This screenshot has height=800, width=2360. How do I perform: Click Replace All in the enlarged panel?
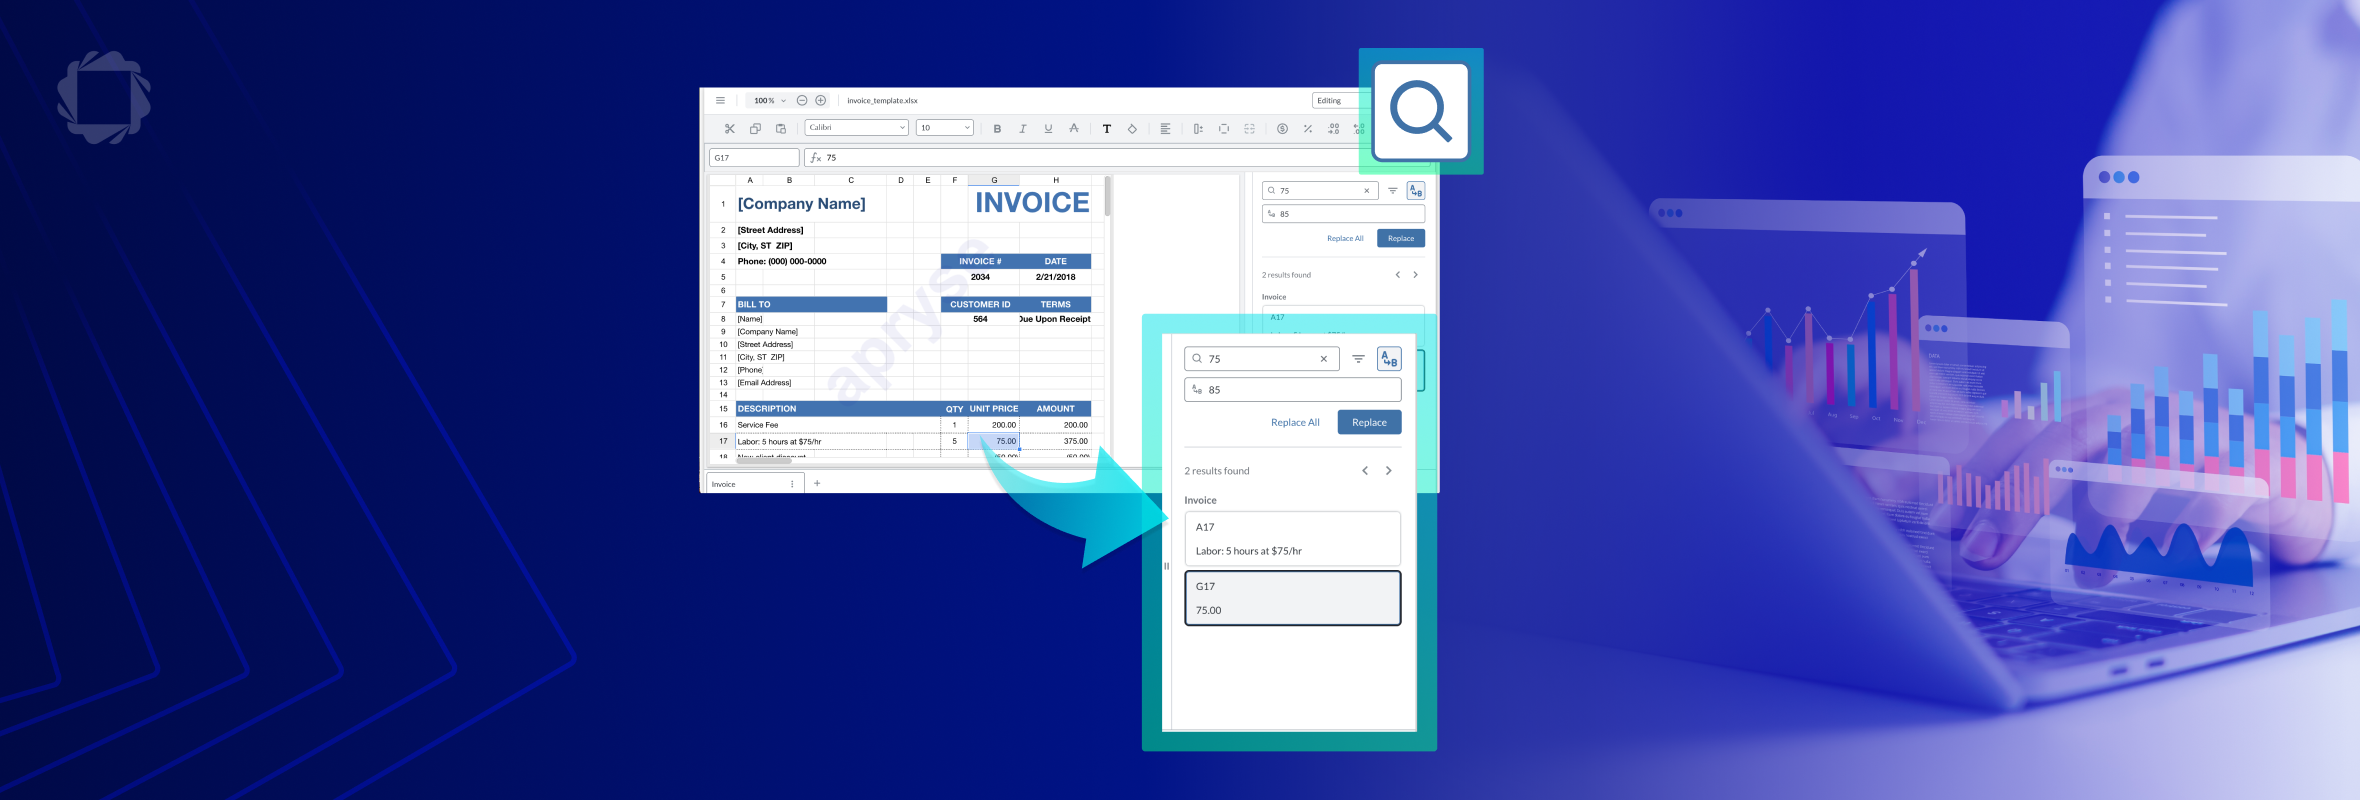pos(1295,422)
